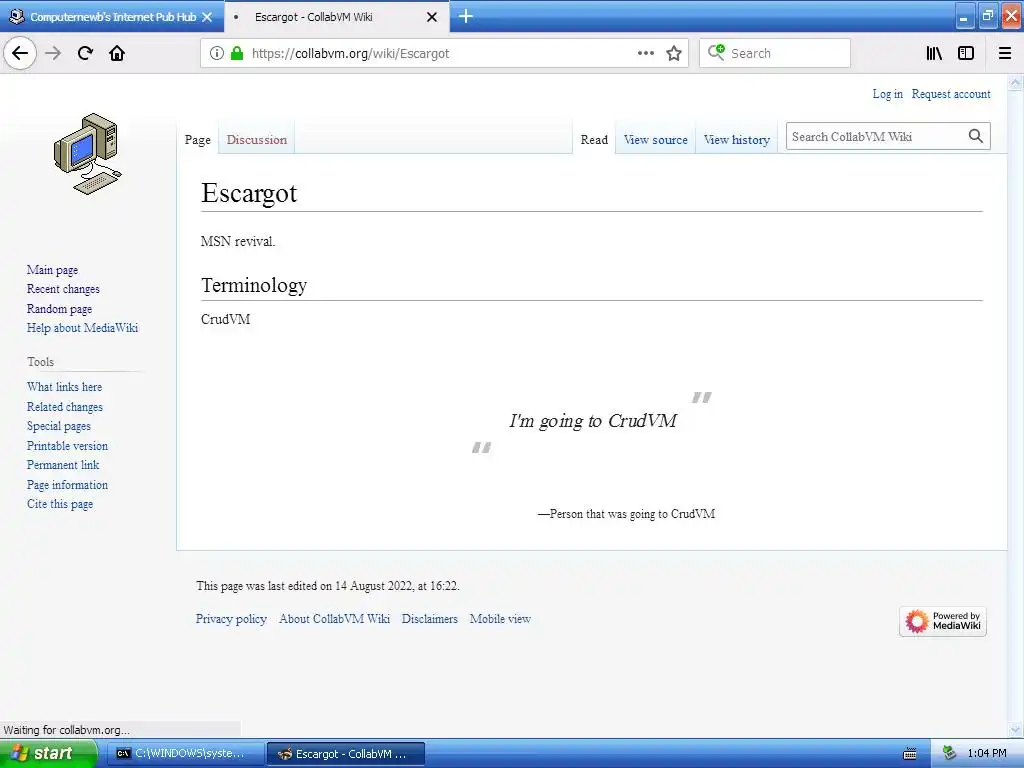Image resolution: width=1024 pixels, height=768 pixels.
Task: Open a new tab with plus icon
Action: coord(466,16)
